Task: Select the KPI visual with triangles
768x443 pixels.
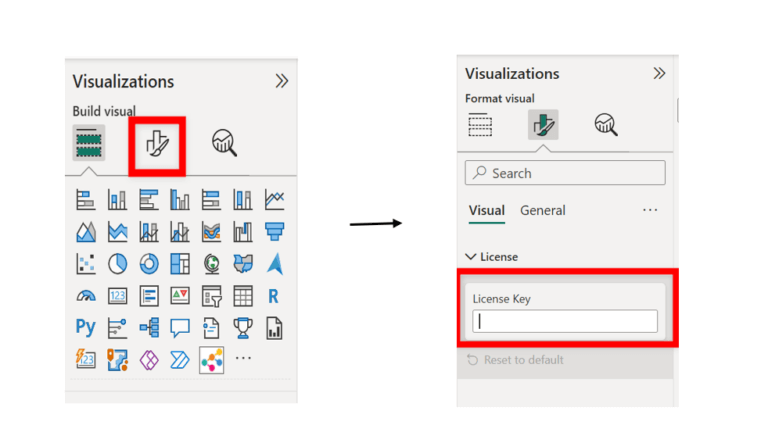Action: click(x=180, y=296)
